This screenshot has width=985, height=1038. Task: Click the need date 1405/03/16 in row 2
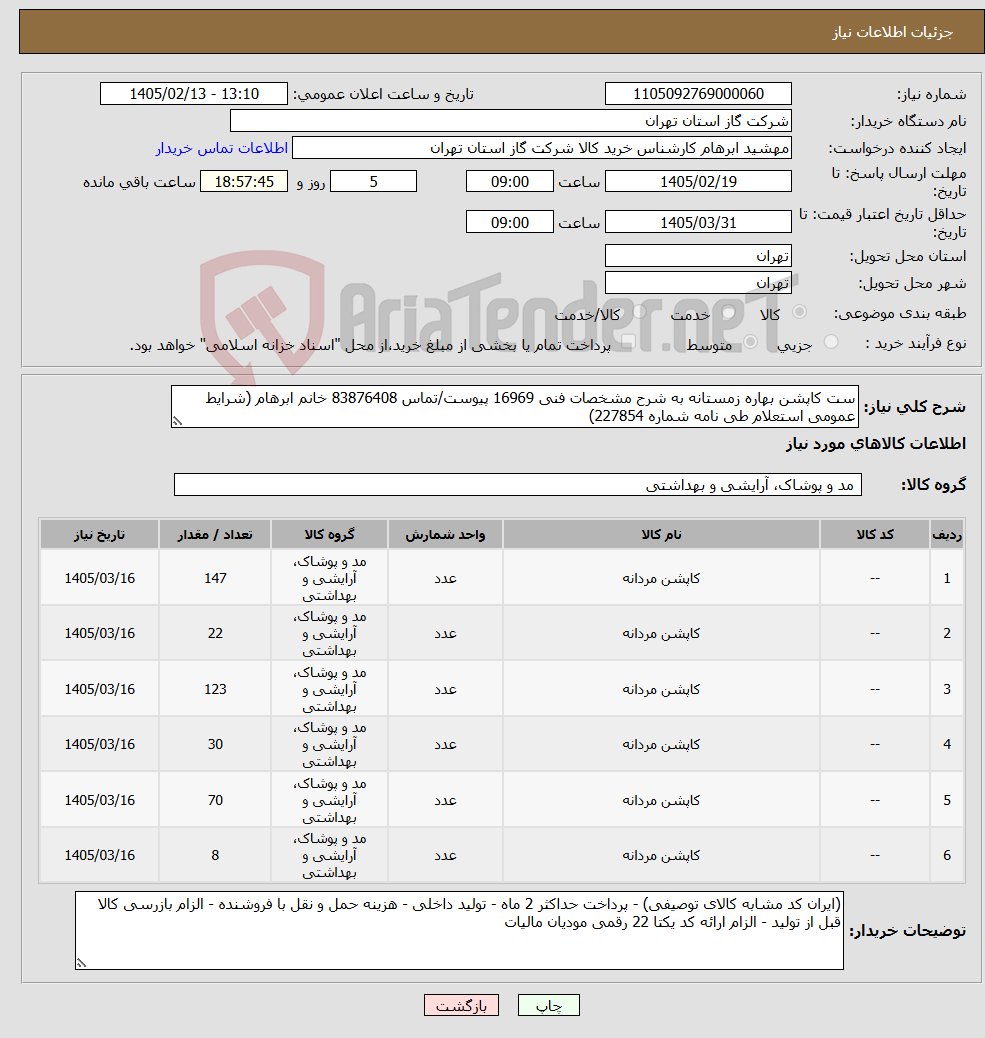pos(99,634)
